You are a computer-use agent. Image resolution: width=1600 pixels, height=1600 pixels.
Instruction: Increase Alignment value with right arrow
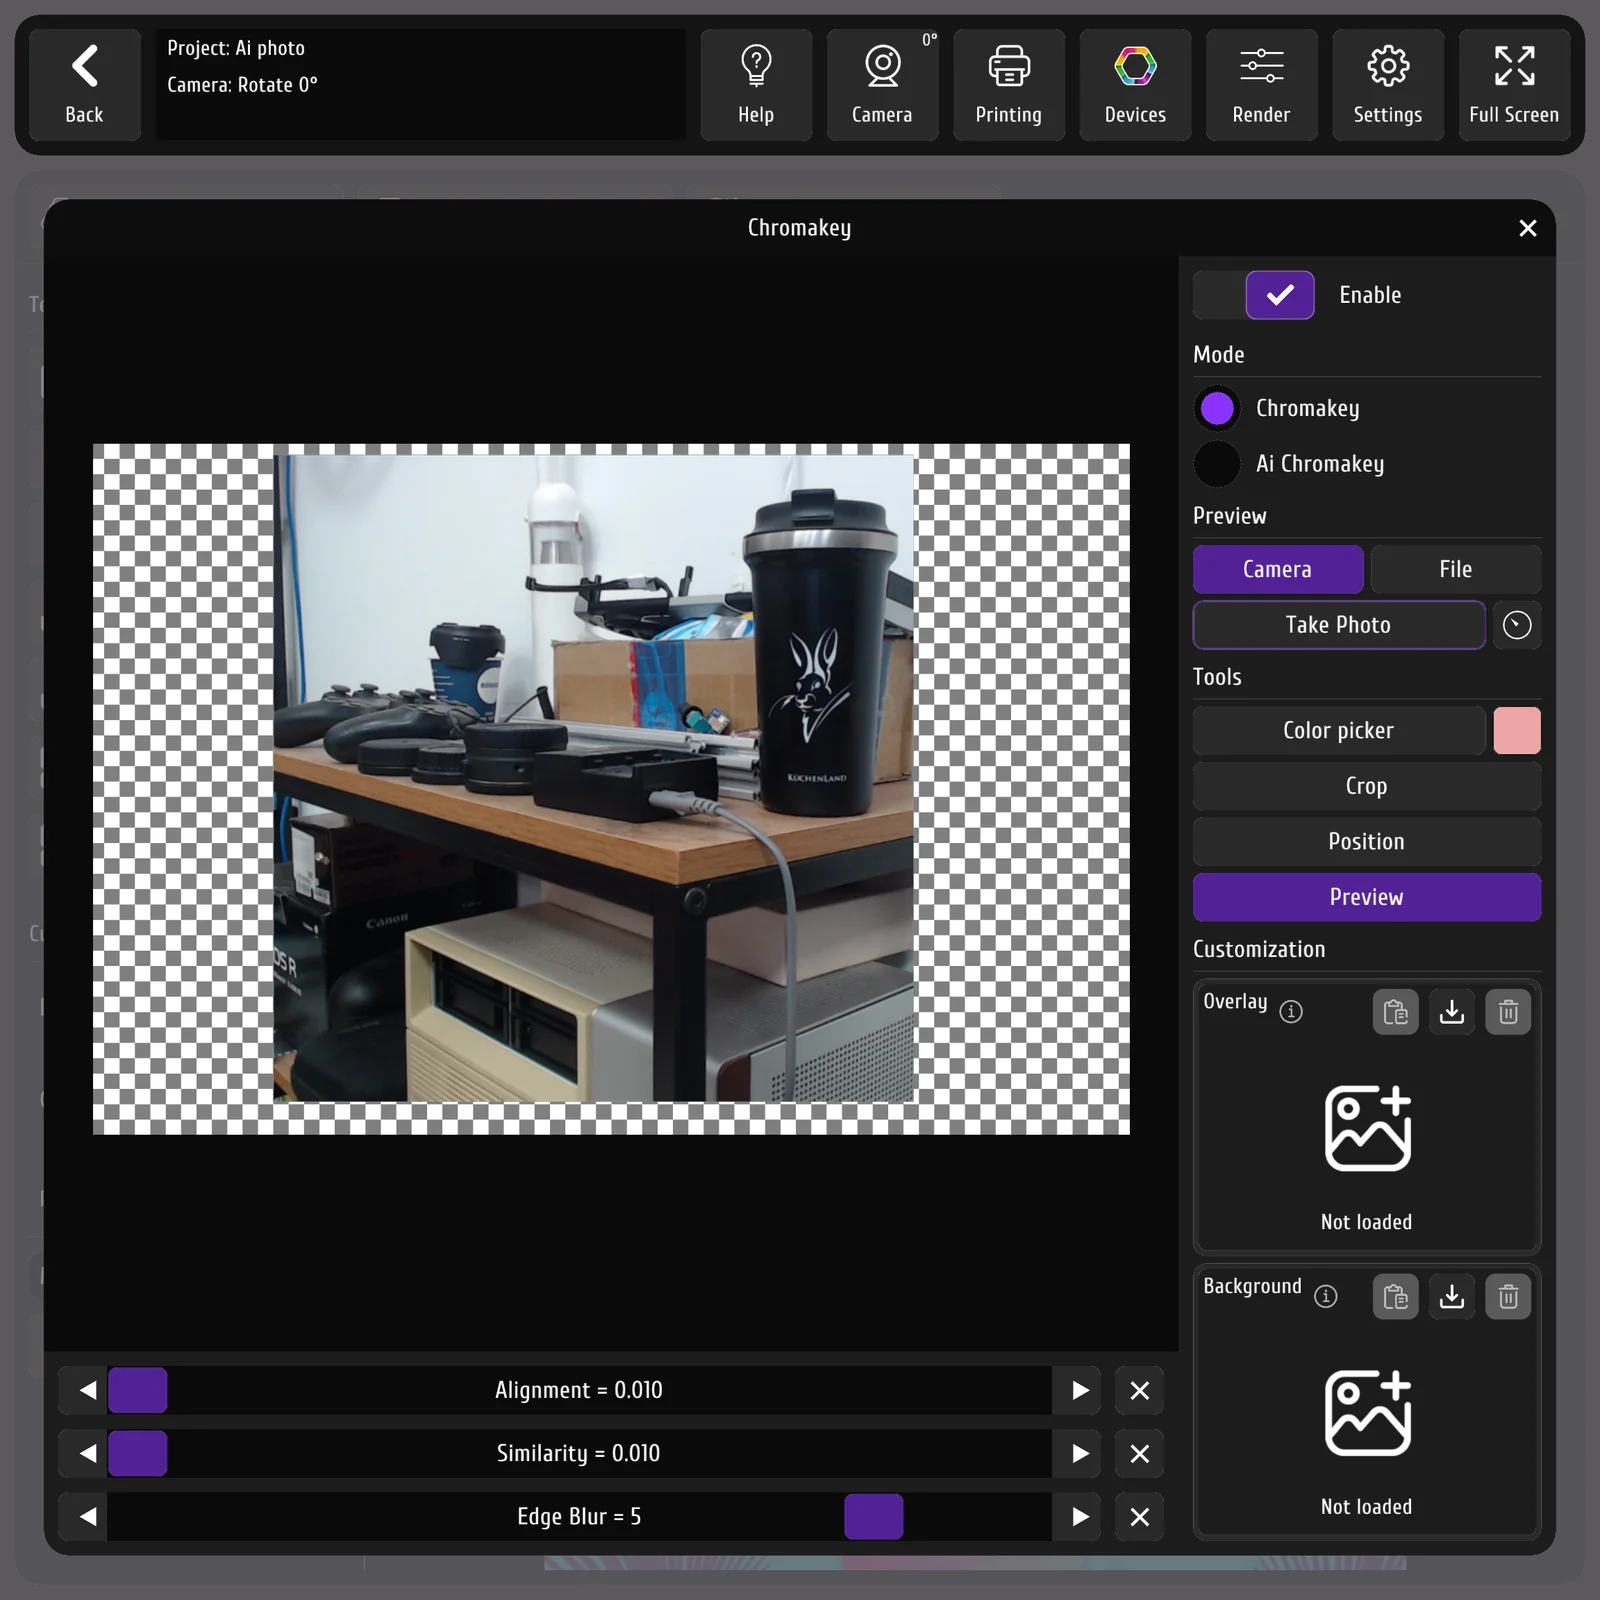(1078, 1390)
